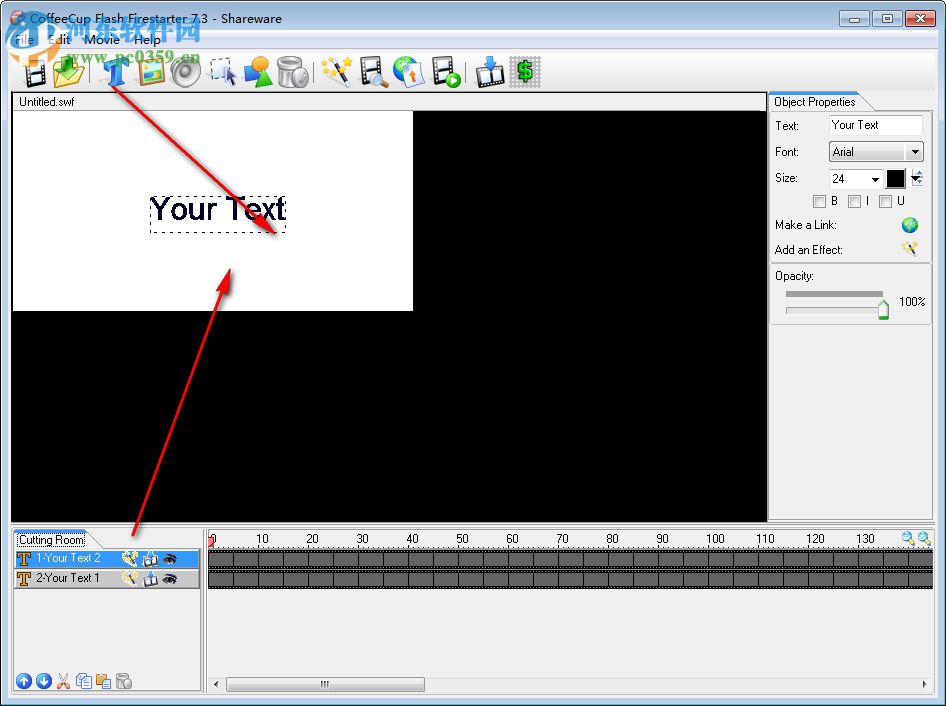
Task: Cut selected layer with scissors icon
Action: point(63,681)
